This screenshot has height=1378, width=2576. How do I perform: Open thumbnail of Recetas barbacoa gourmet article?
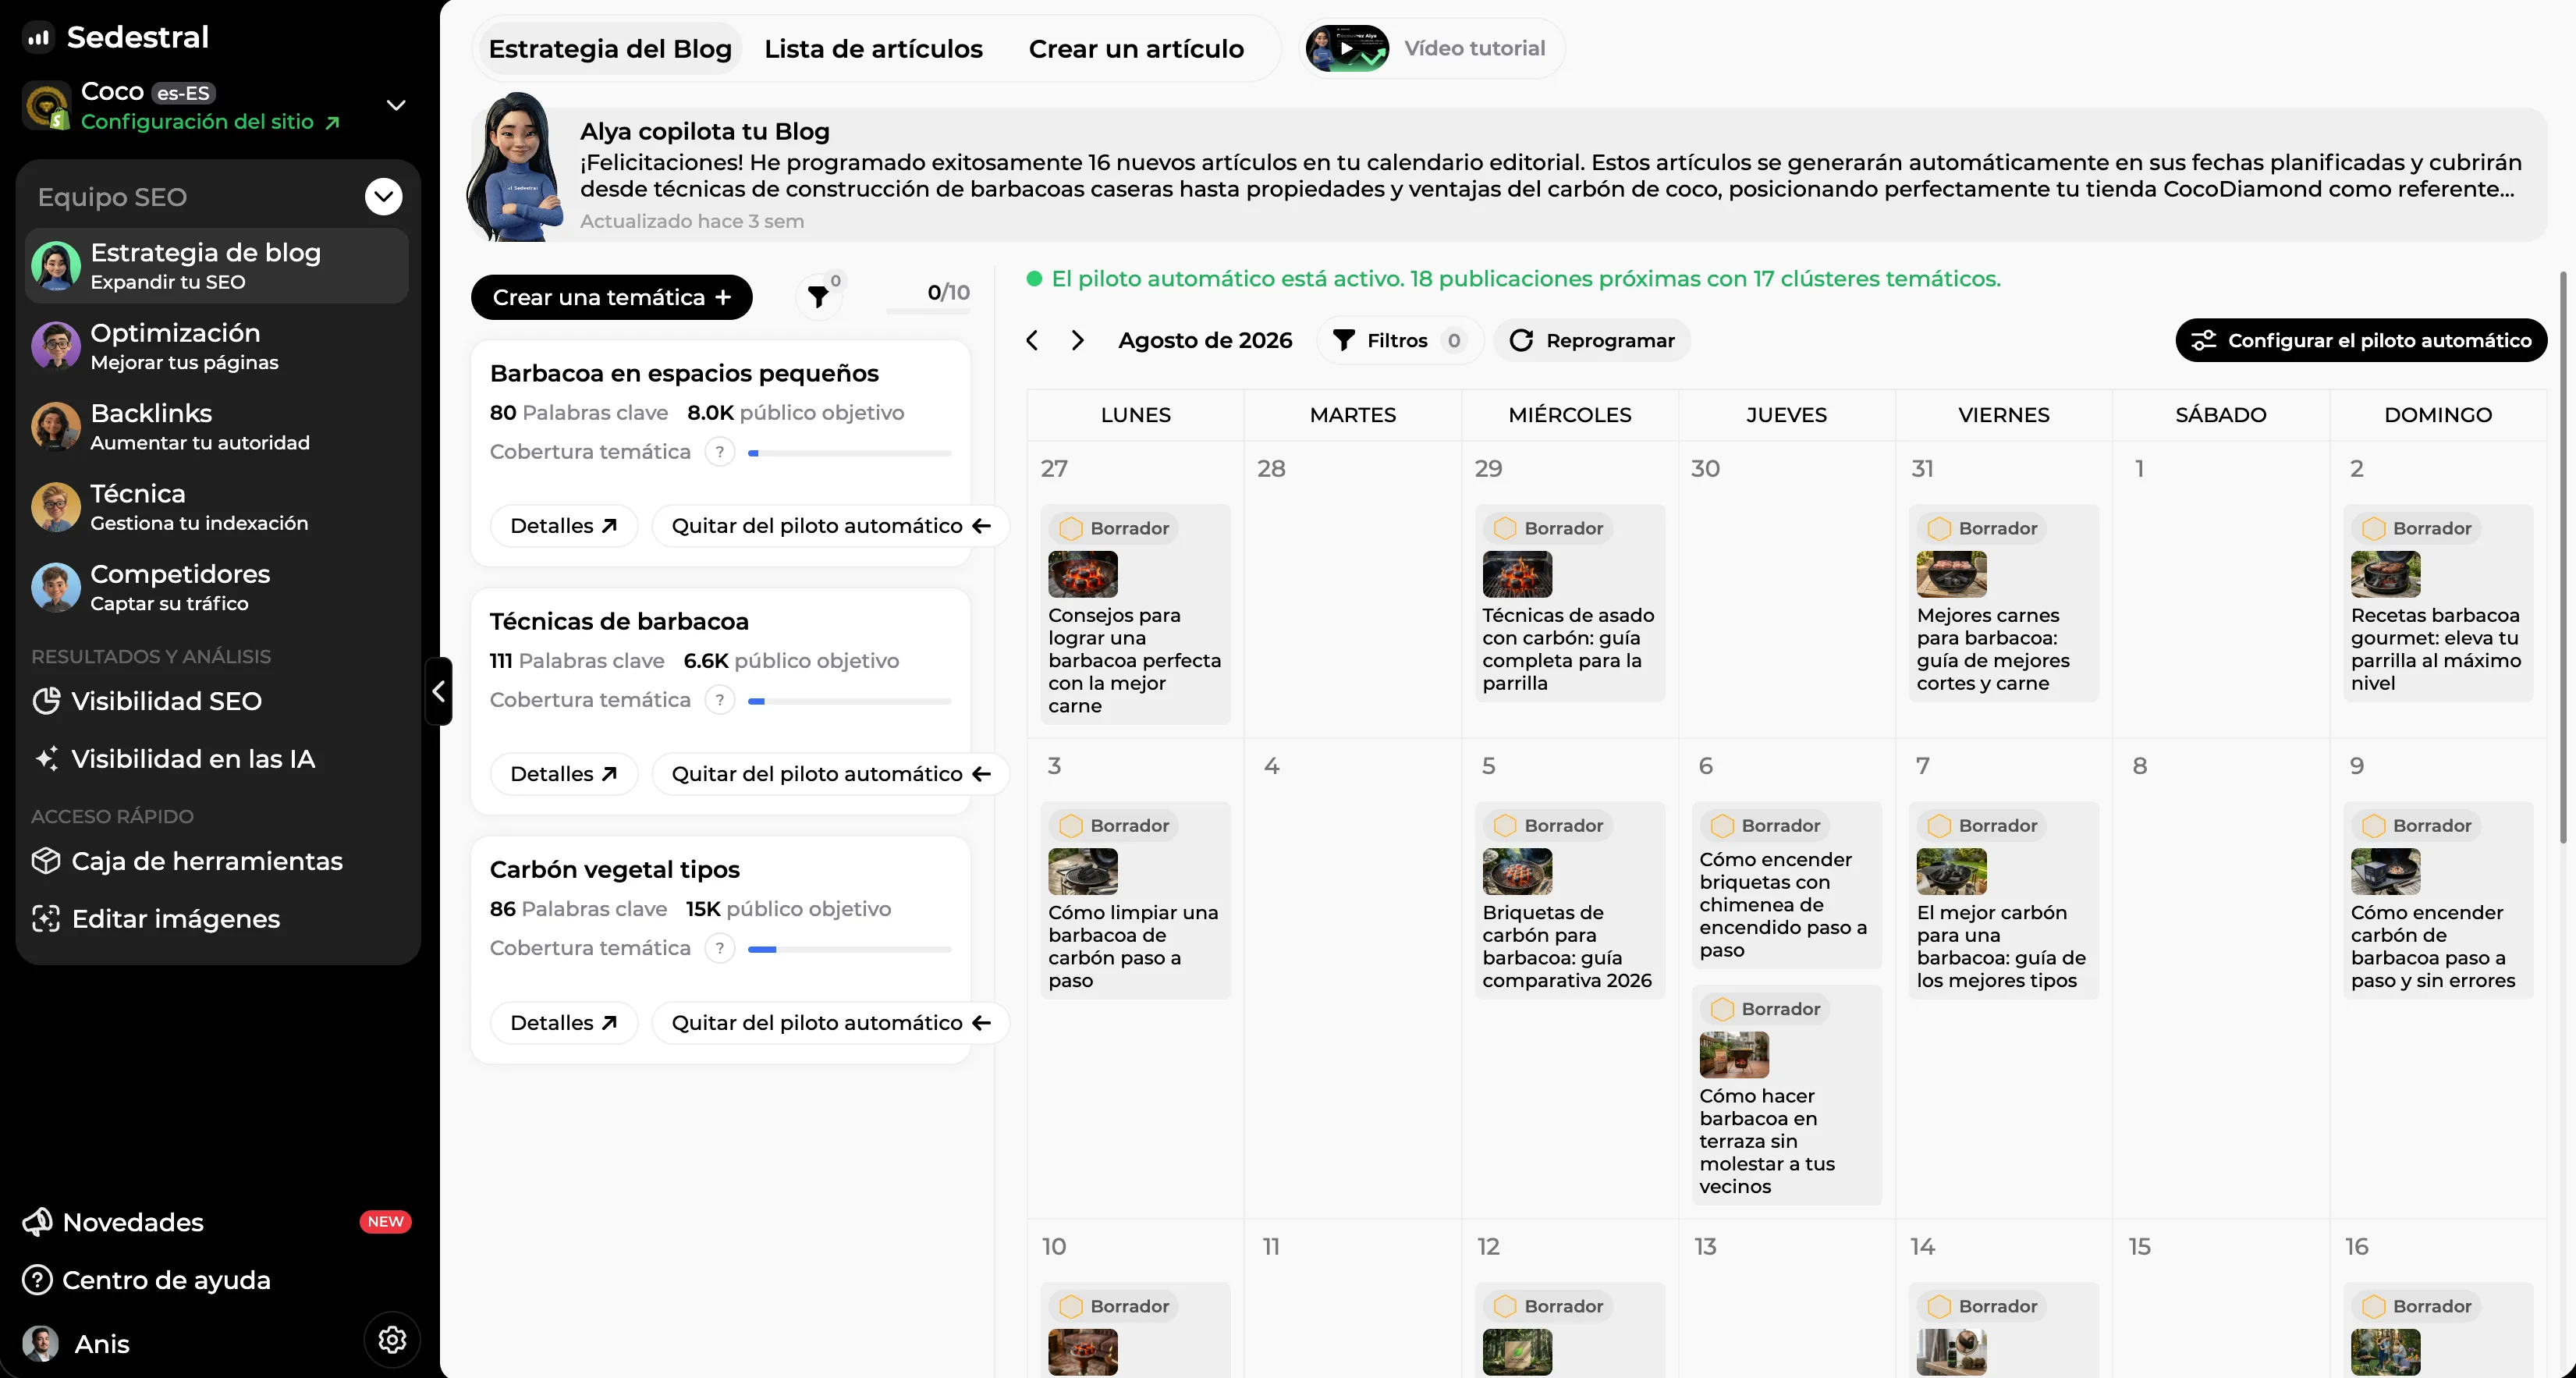[x=2385, y=574]
